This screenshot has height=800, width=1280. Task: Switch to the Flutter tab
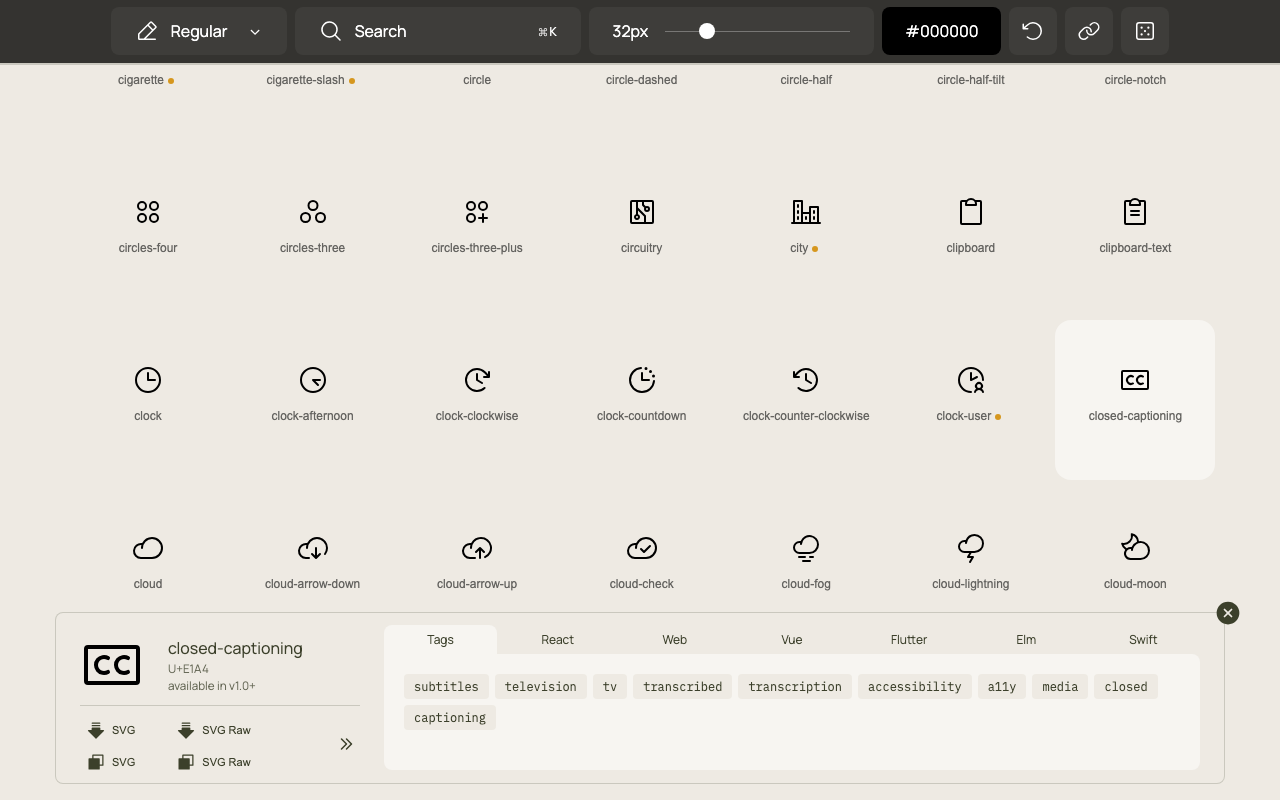909,640
